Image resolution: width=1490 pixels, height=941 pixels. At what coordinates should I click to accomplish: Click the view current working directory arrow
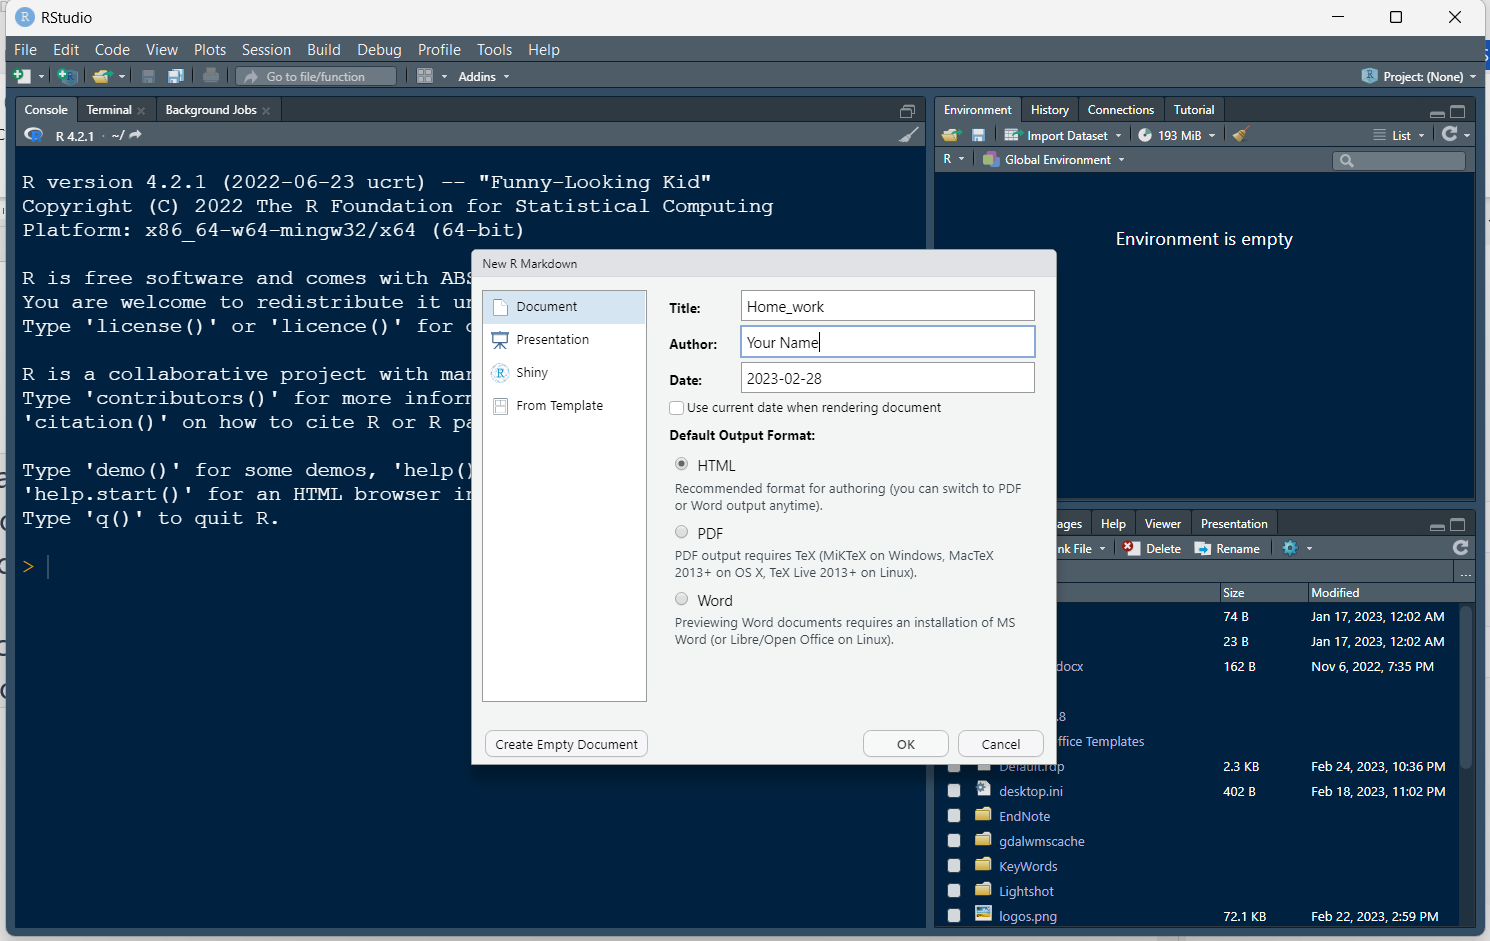pos(135,135)
